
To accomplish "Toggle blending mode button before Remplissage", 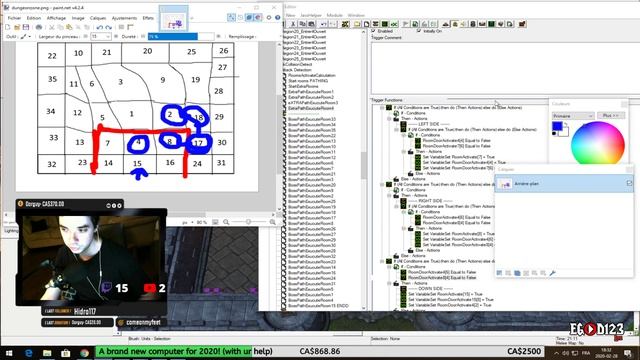I will point(218,36).
